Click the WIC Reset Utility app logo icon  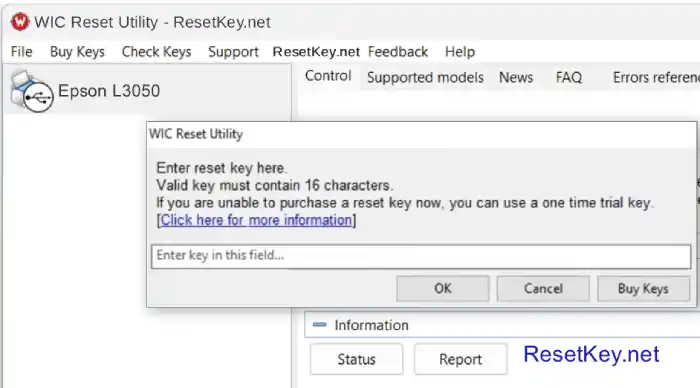20,22
